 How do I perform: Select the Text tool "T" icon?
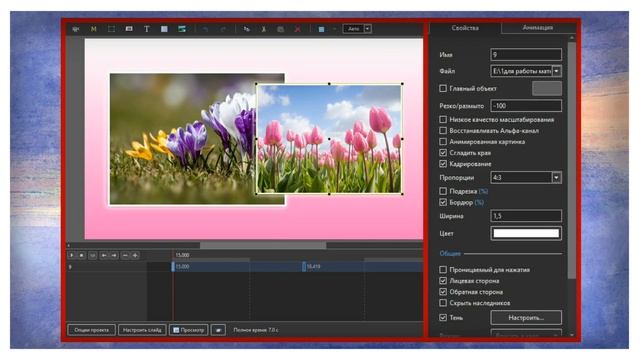click(x=147, y=29)
